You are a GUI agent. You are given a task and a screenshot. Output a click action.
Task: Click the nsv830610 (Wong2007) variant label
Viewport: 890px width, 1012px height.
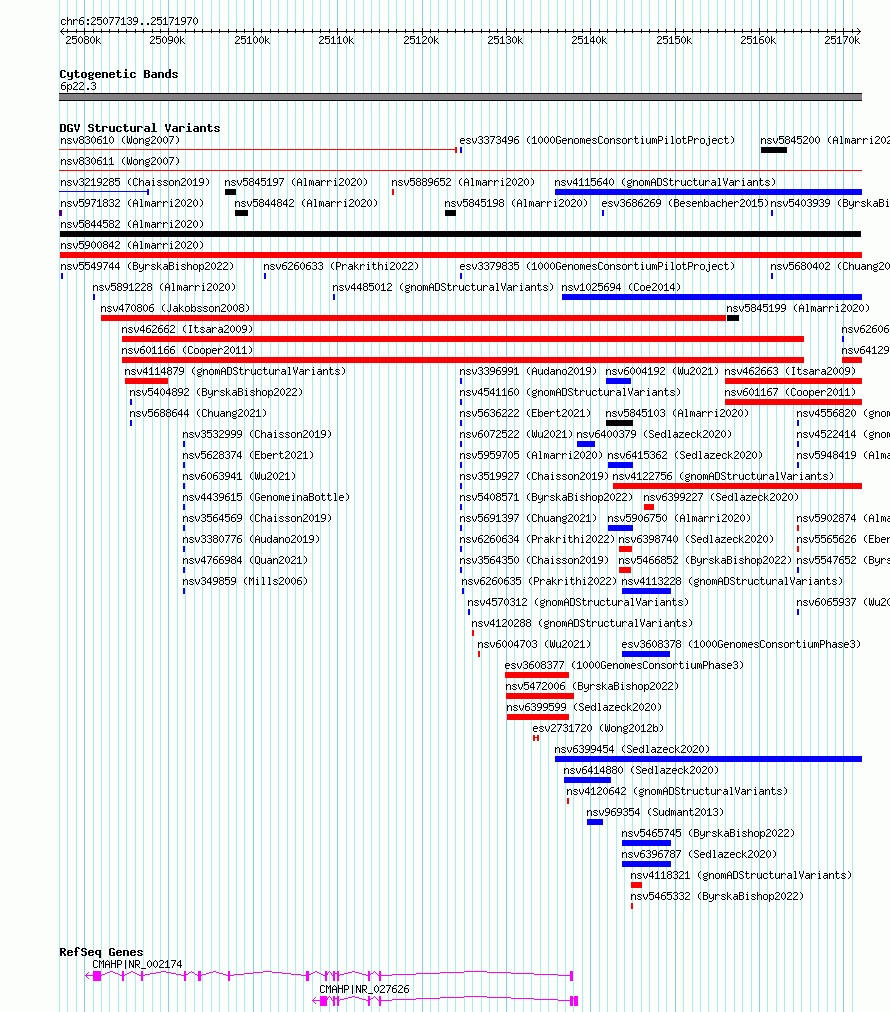pyautogui.click(x=120, y=140)
